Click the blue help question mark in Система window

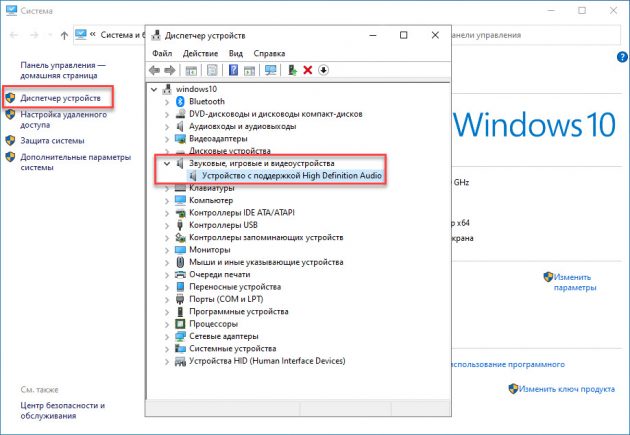point(622,57)
